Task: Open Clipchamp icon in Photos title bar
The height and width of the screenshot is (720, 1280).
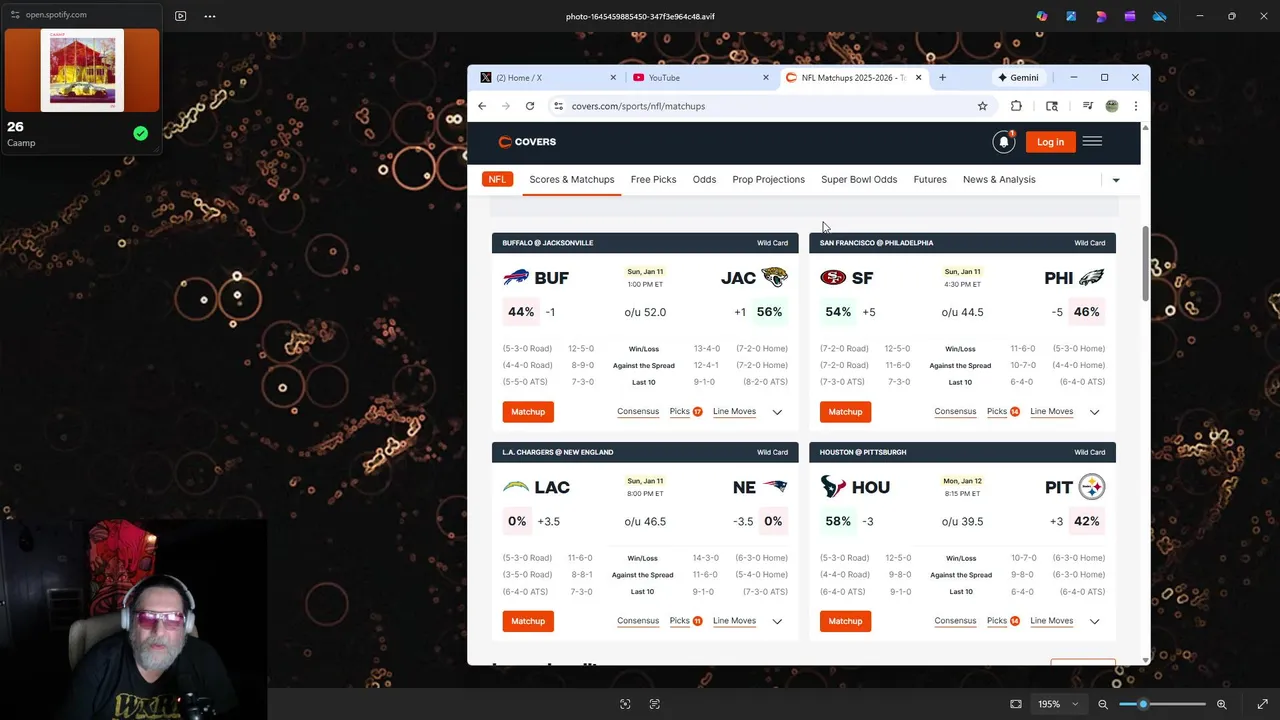Action: (1130, 16)
